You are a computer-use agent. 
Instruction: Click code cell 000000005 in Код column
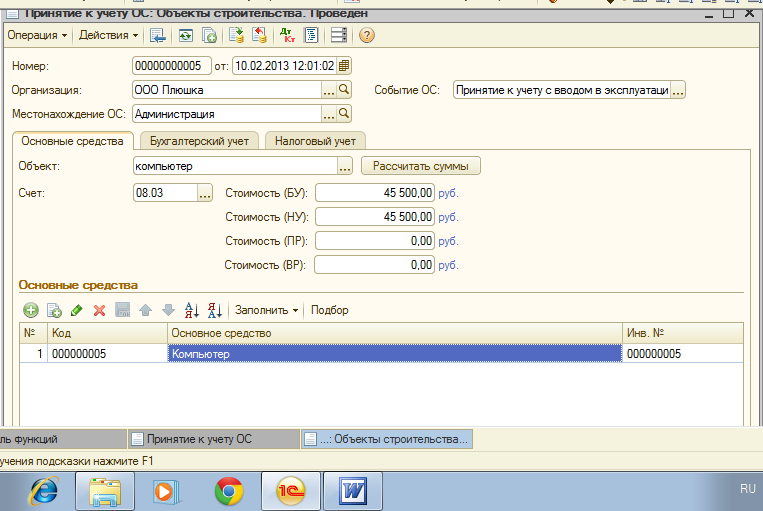point(107,354)
